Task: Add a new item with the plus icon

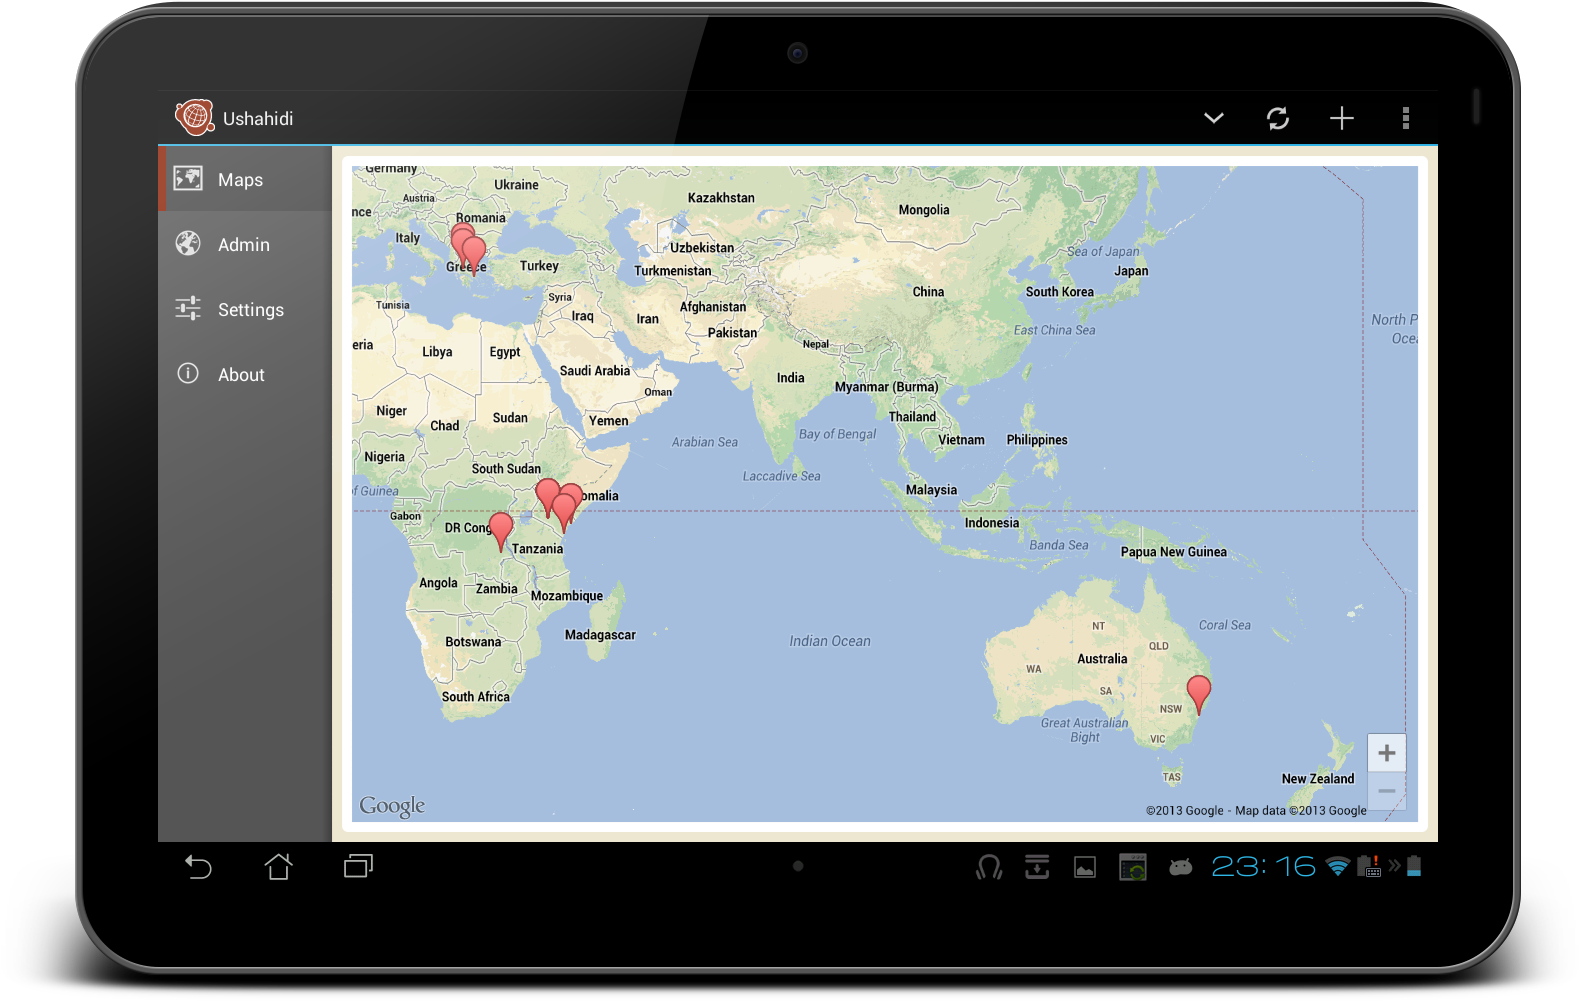Action: pos(1342,118)
